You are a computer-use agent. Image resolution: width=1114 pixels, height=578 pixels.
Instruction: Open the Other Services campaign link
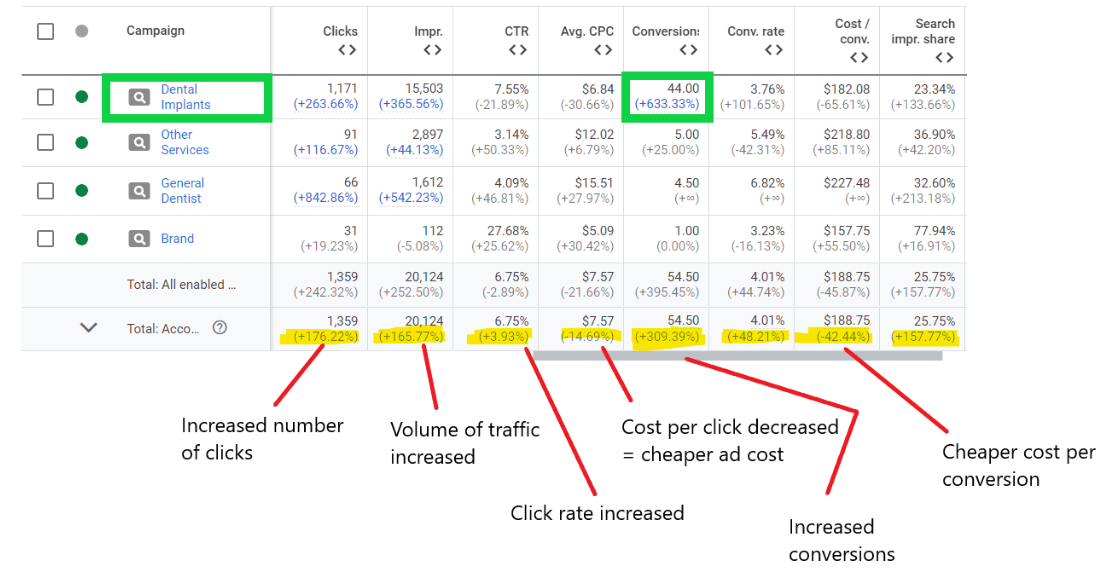[186, 142]
